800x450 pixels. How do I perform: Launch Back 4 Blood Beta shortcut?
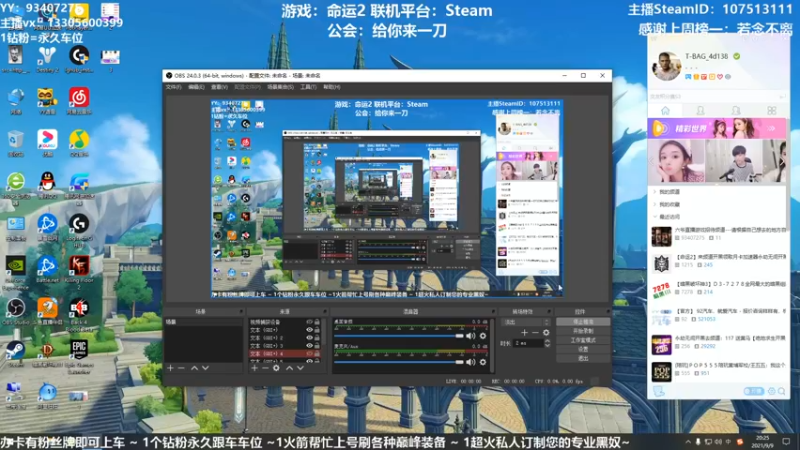[79, 315]
